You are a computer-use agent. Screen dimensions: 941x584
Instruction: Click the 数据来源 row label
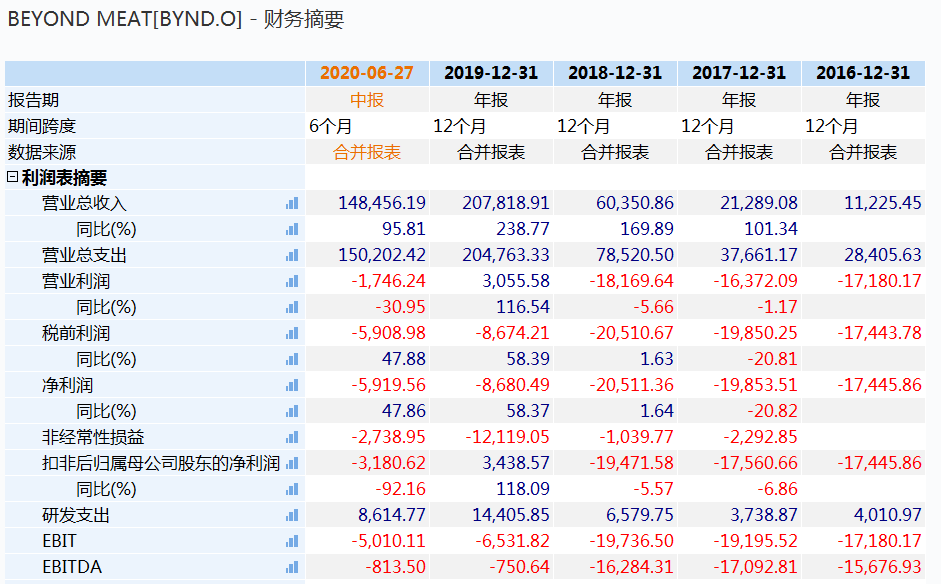click(41, 152)
